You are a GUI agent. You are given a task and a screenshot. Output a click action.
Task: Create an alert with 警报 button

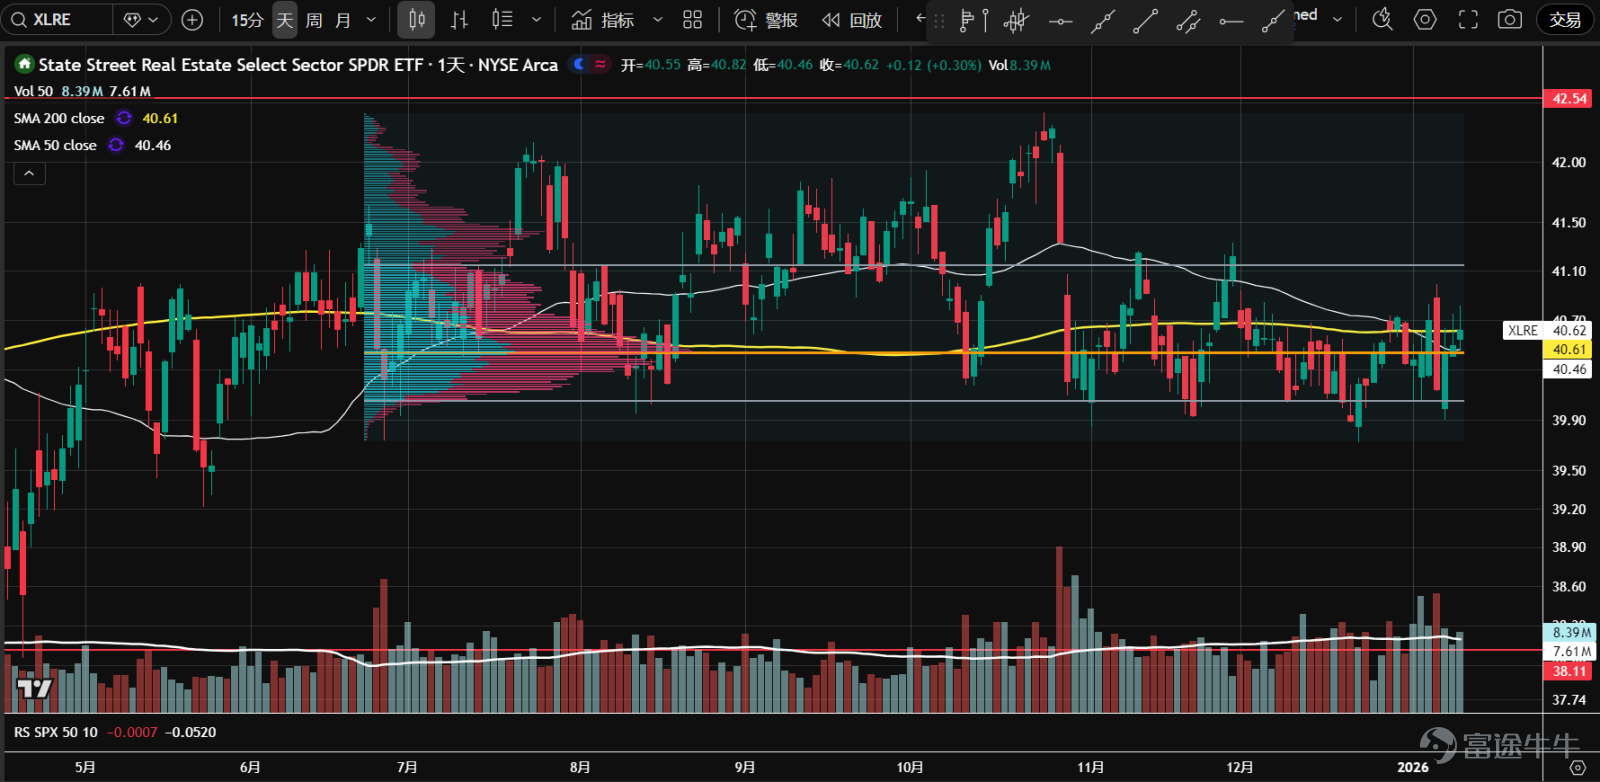click(766, 20)
